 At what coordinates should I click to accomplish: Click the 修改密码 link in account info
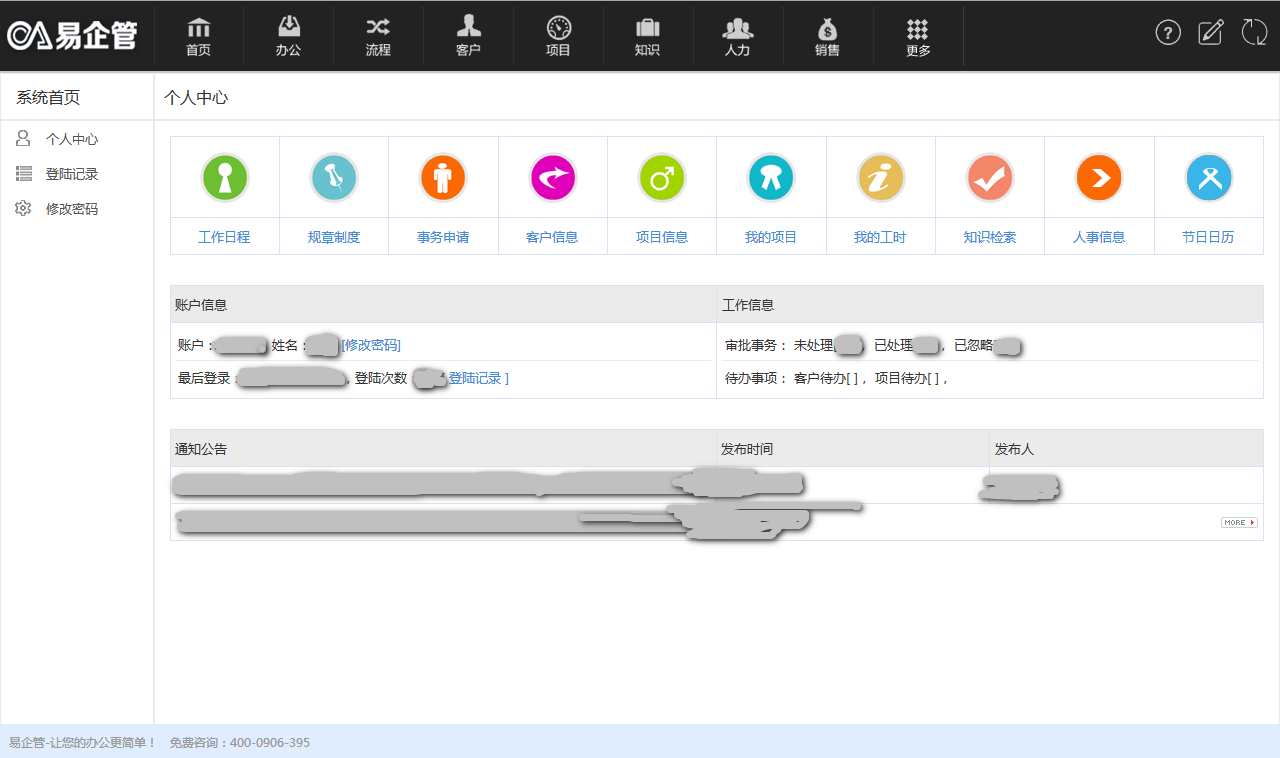[x=369, y=345]
